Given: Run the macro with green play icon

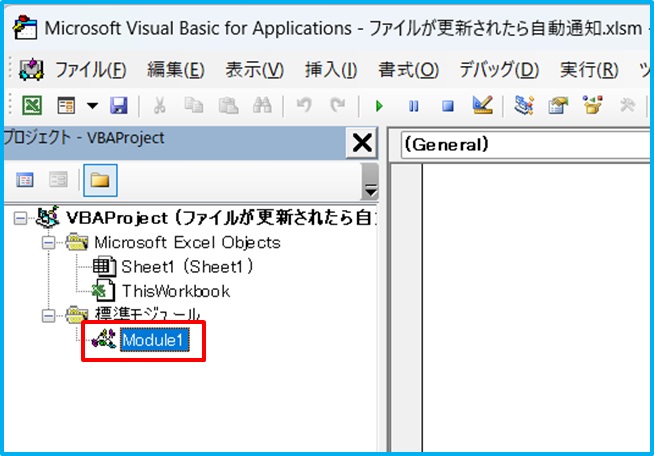Looking at the screenshot, I should pos(379,106).
